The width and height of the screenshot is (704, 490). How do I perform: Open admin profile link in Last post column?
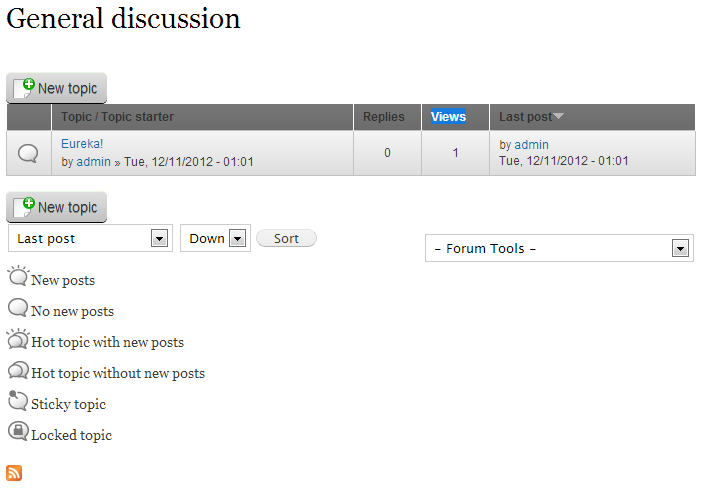click(x=531, y=145)
